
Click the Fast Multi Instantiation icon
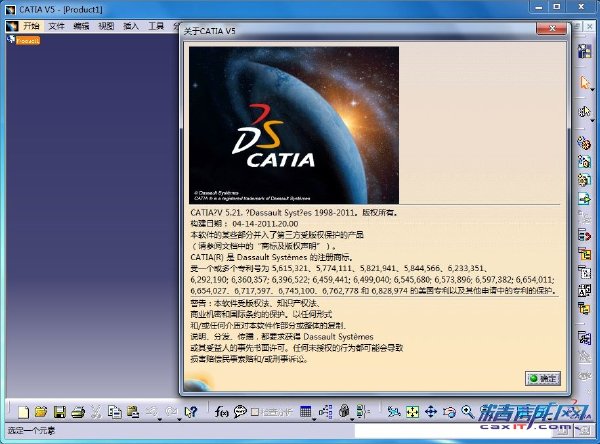click(584, 338)
